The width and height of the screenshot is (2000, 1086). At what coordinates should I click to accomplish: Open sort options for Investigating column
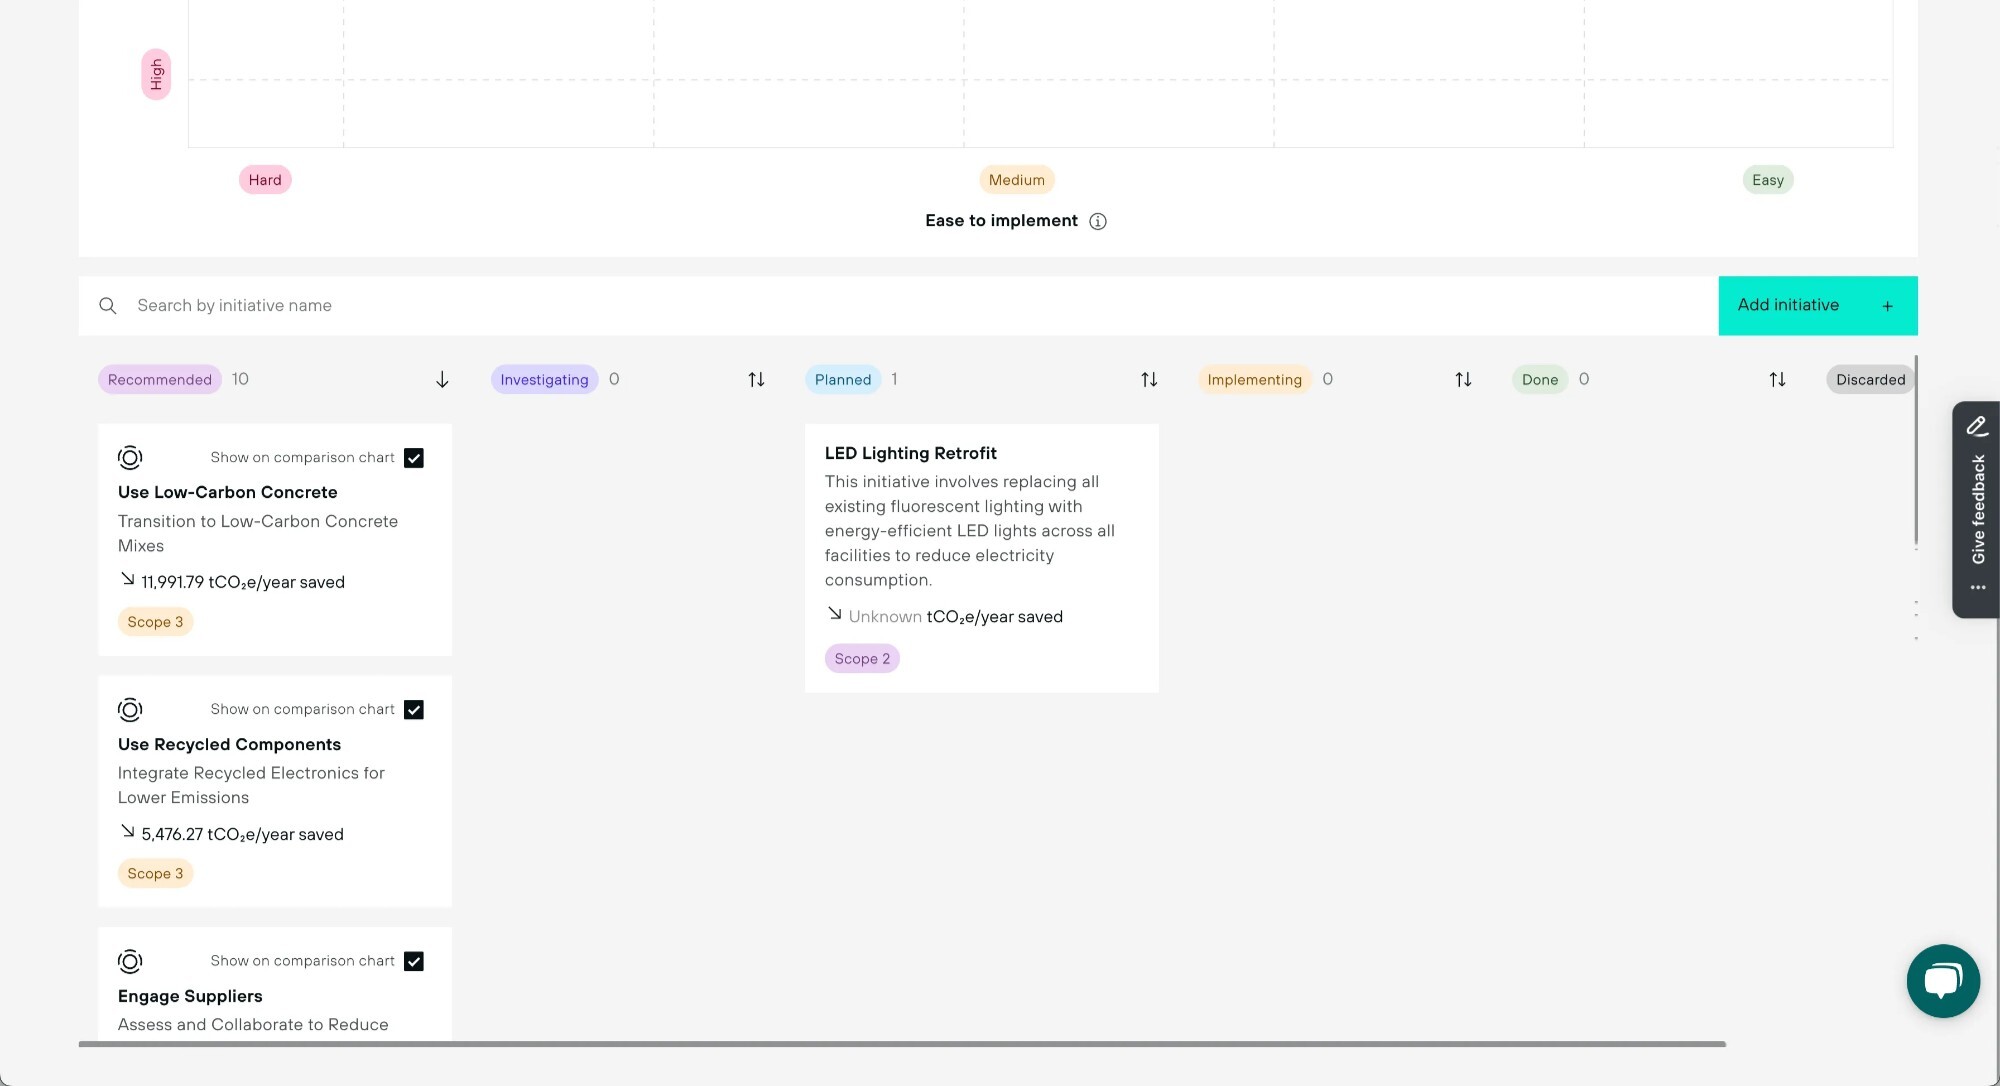tap(756, 380)
